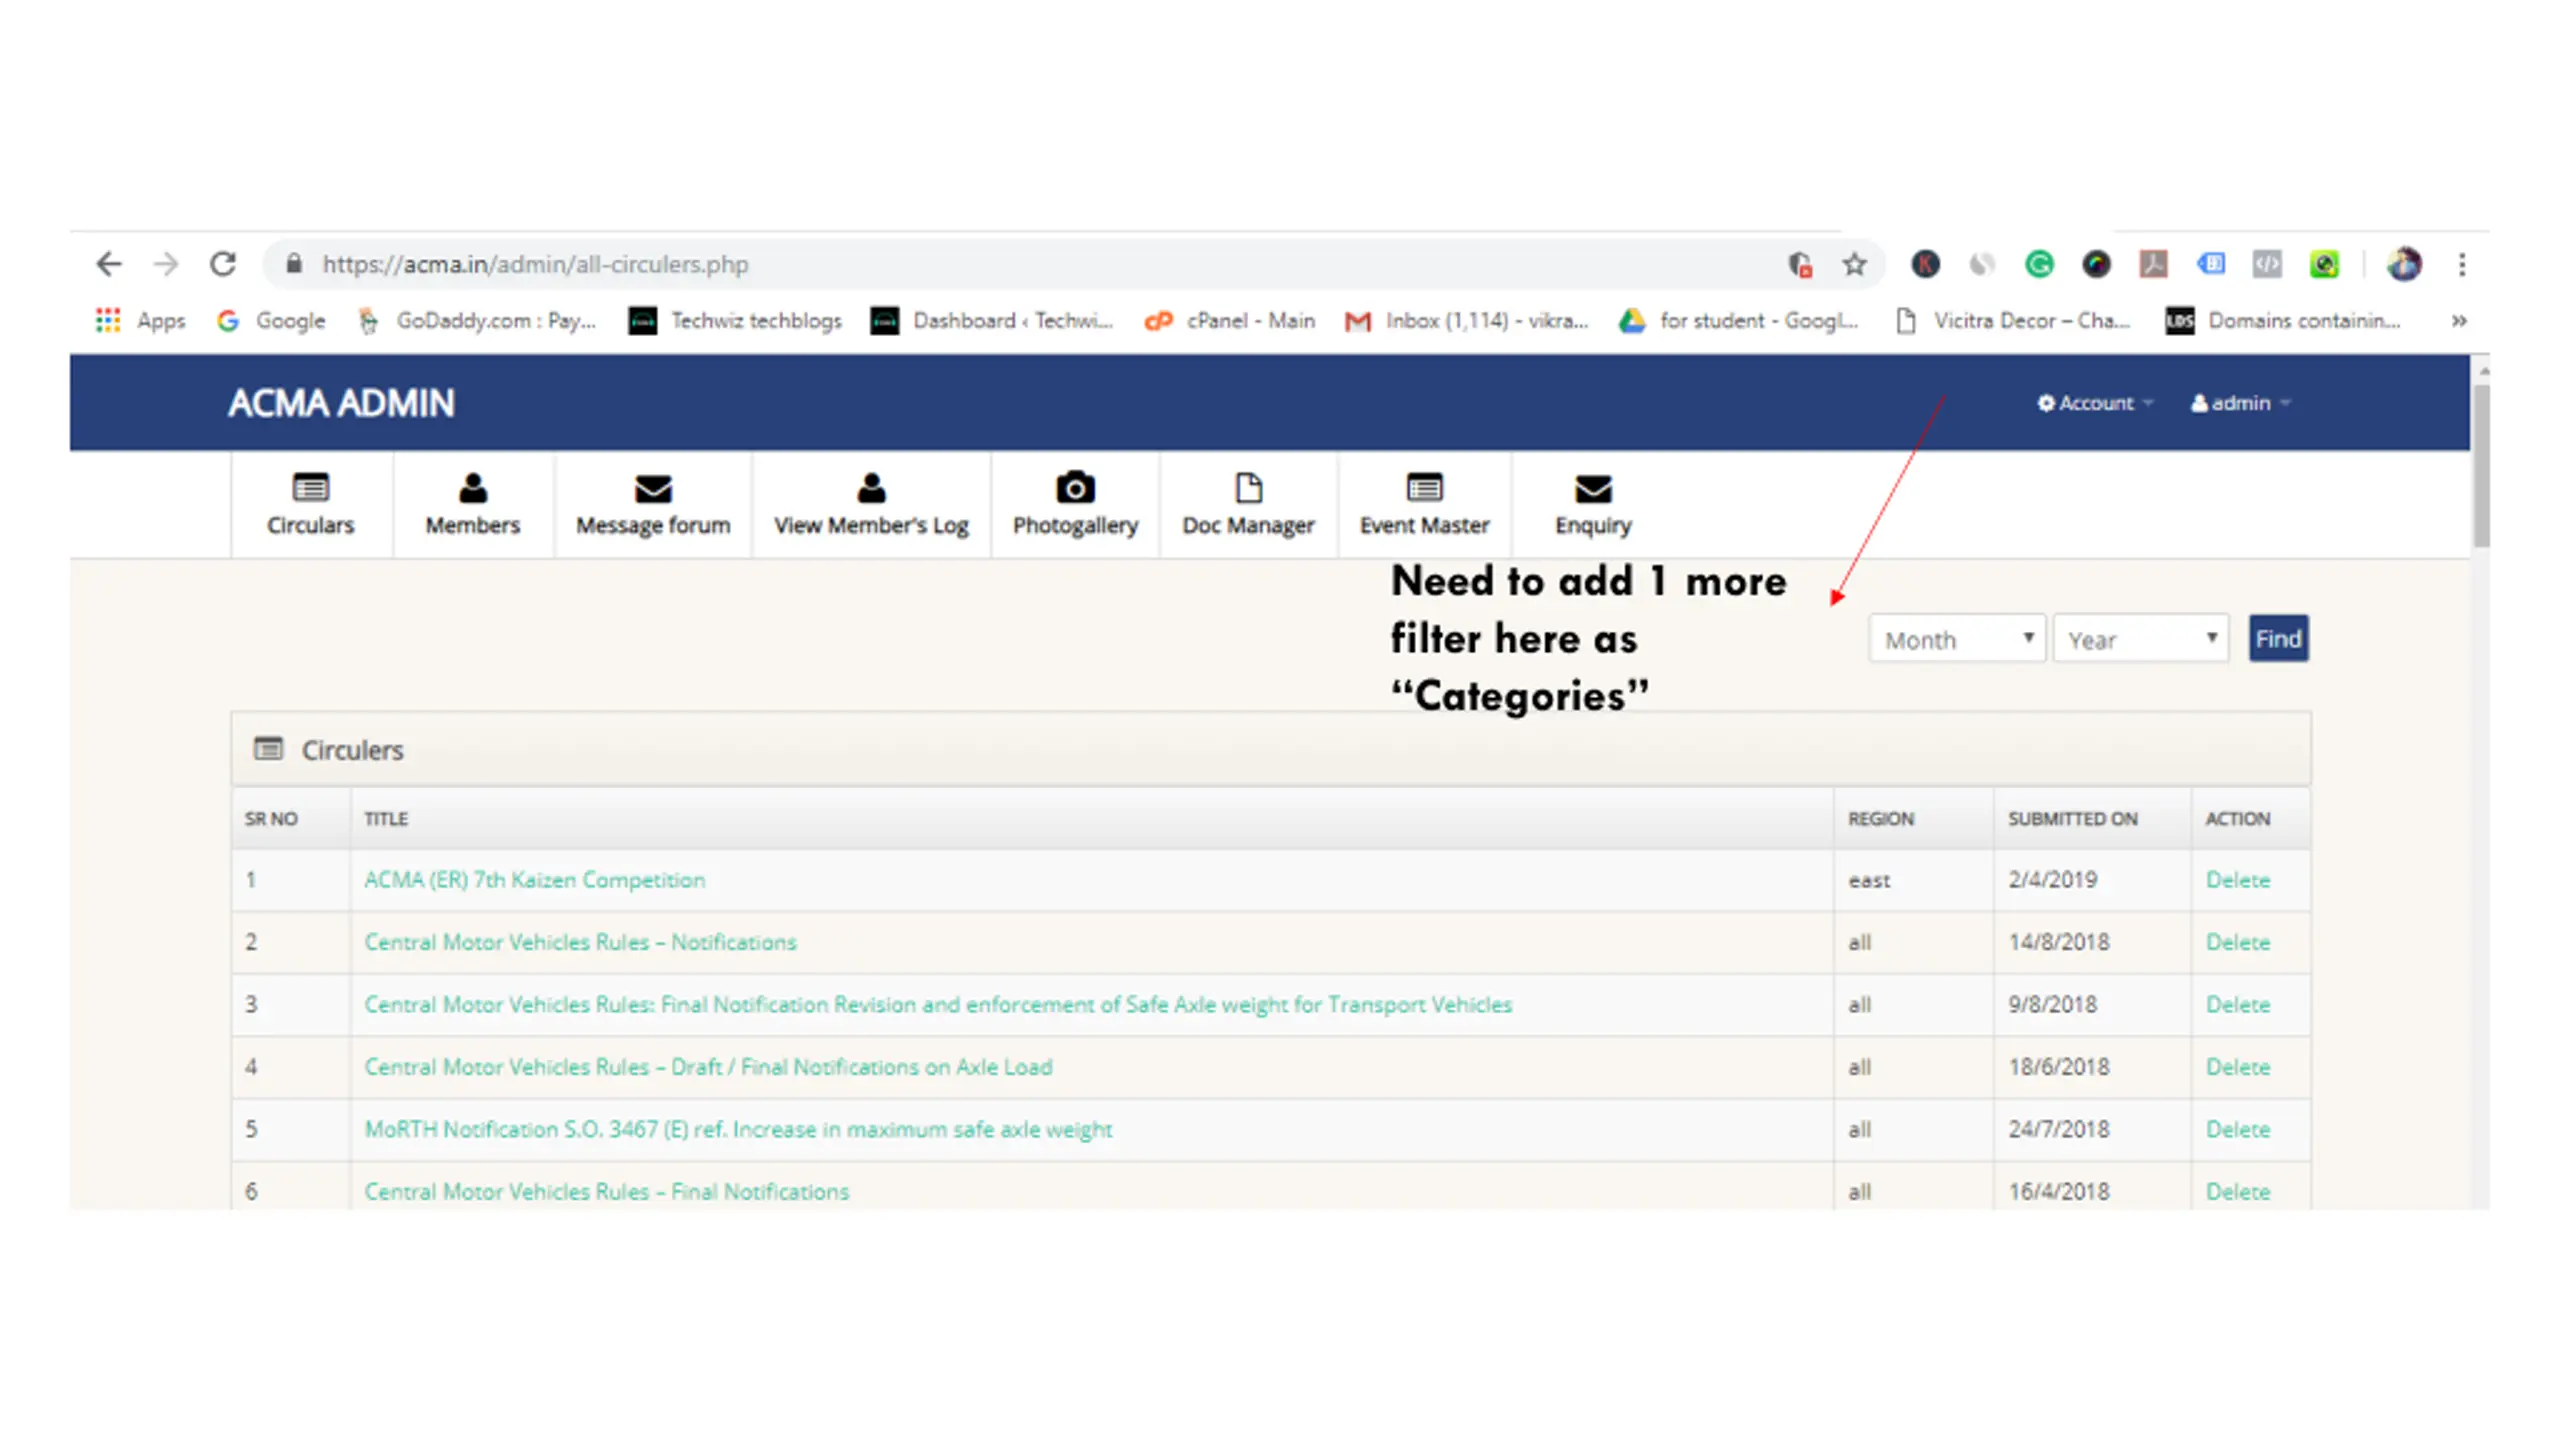Open the Apps grid bookmark
2560x1440 pixels.
pyautogui.click(x=140, y=320)
